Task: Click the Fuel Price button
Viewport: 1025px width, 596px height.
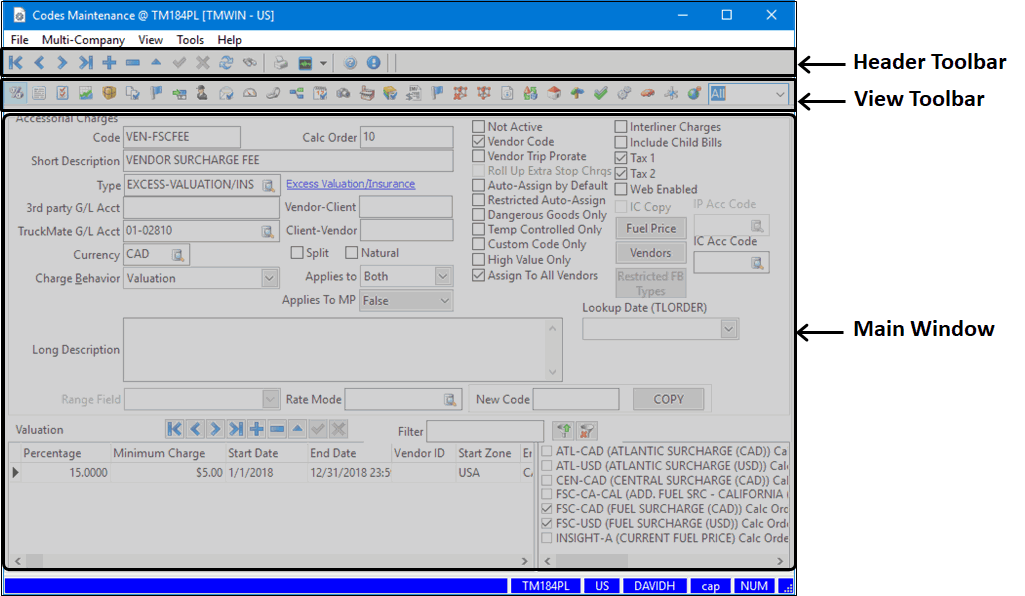Action: point(651,228)
